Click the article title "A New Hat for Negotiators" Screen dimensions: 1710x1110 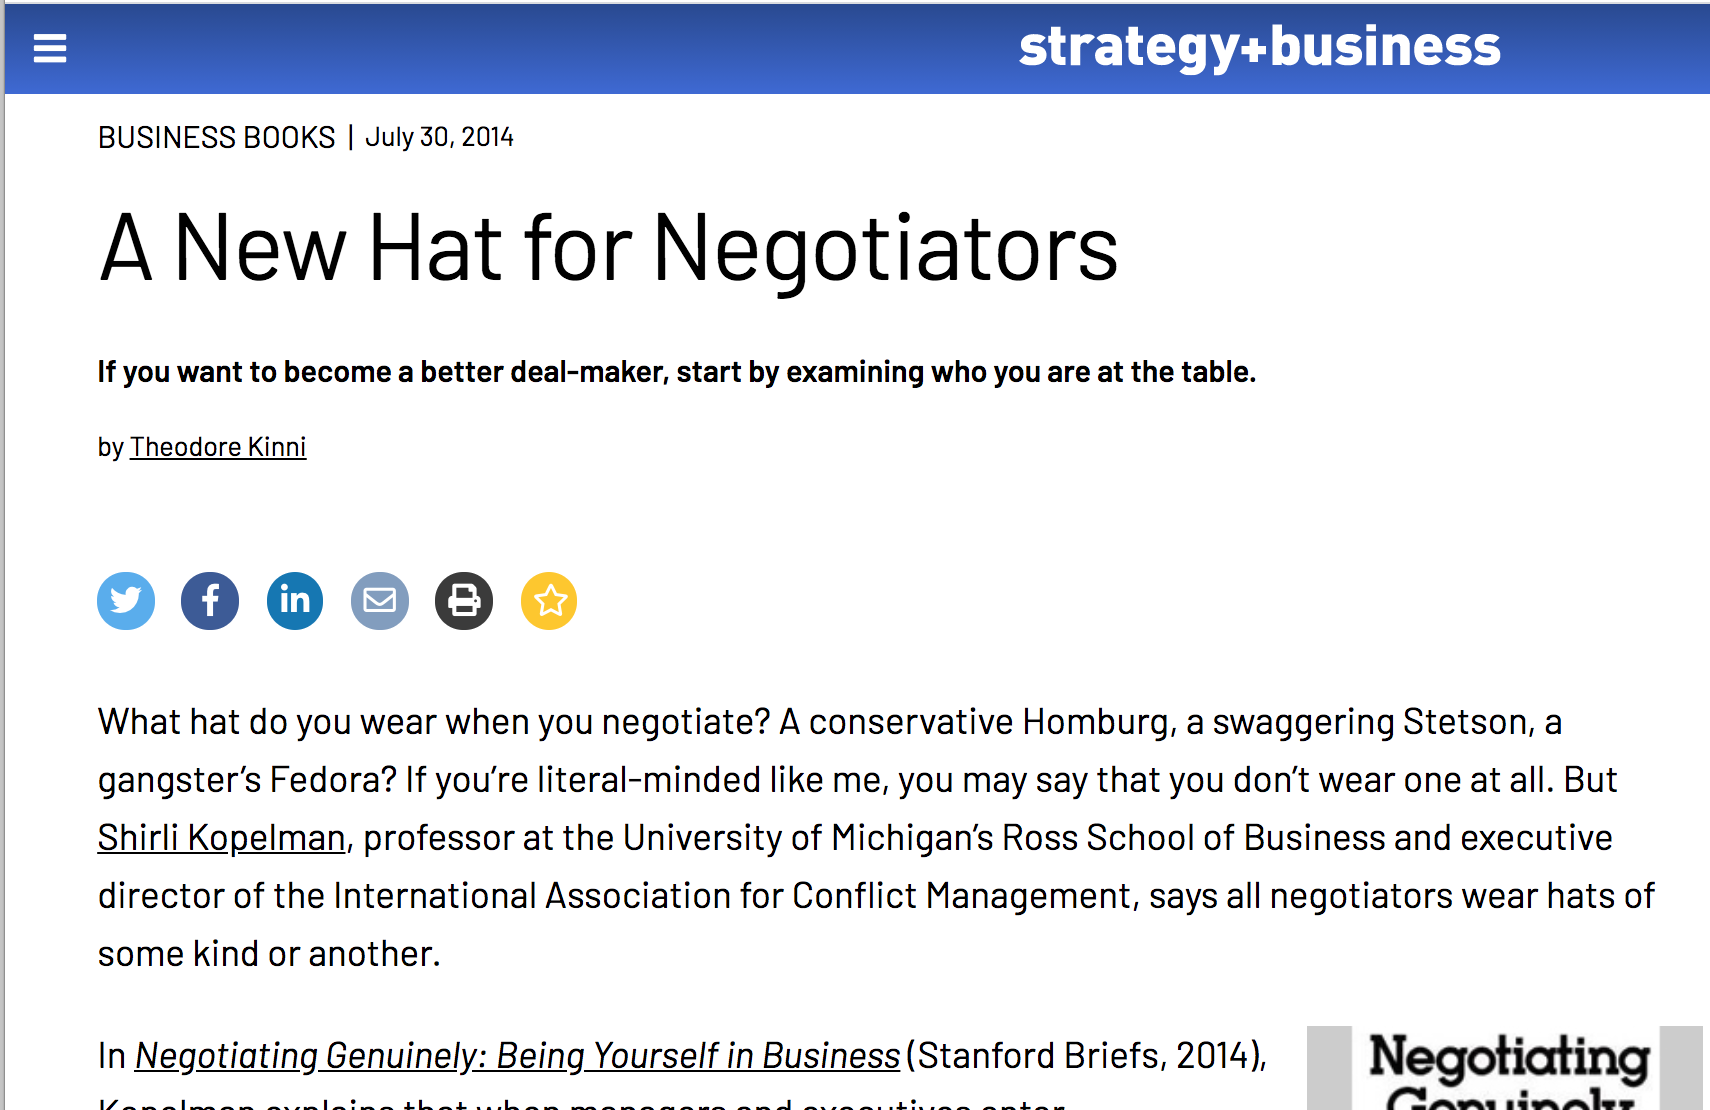tap(608, 248)
